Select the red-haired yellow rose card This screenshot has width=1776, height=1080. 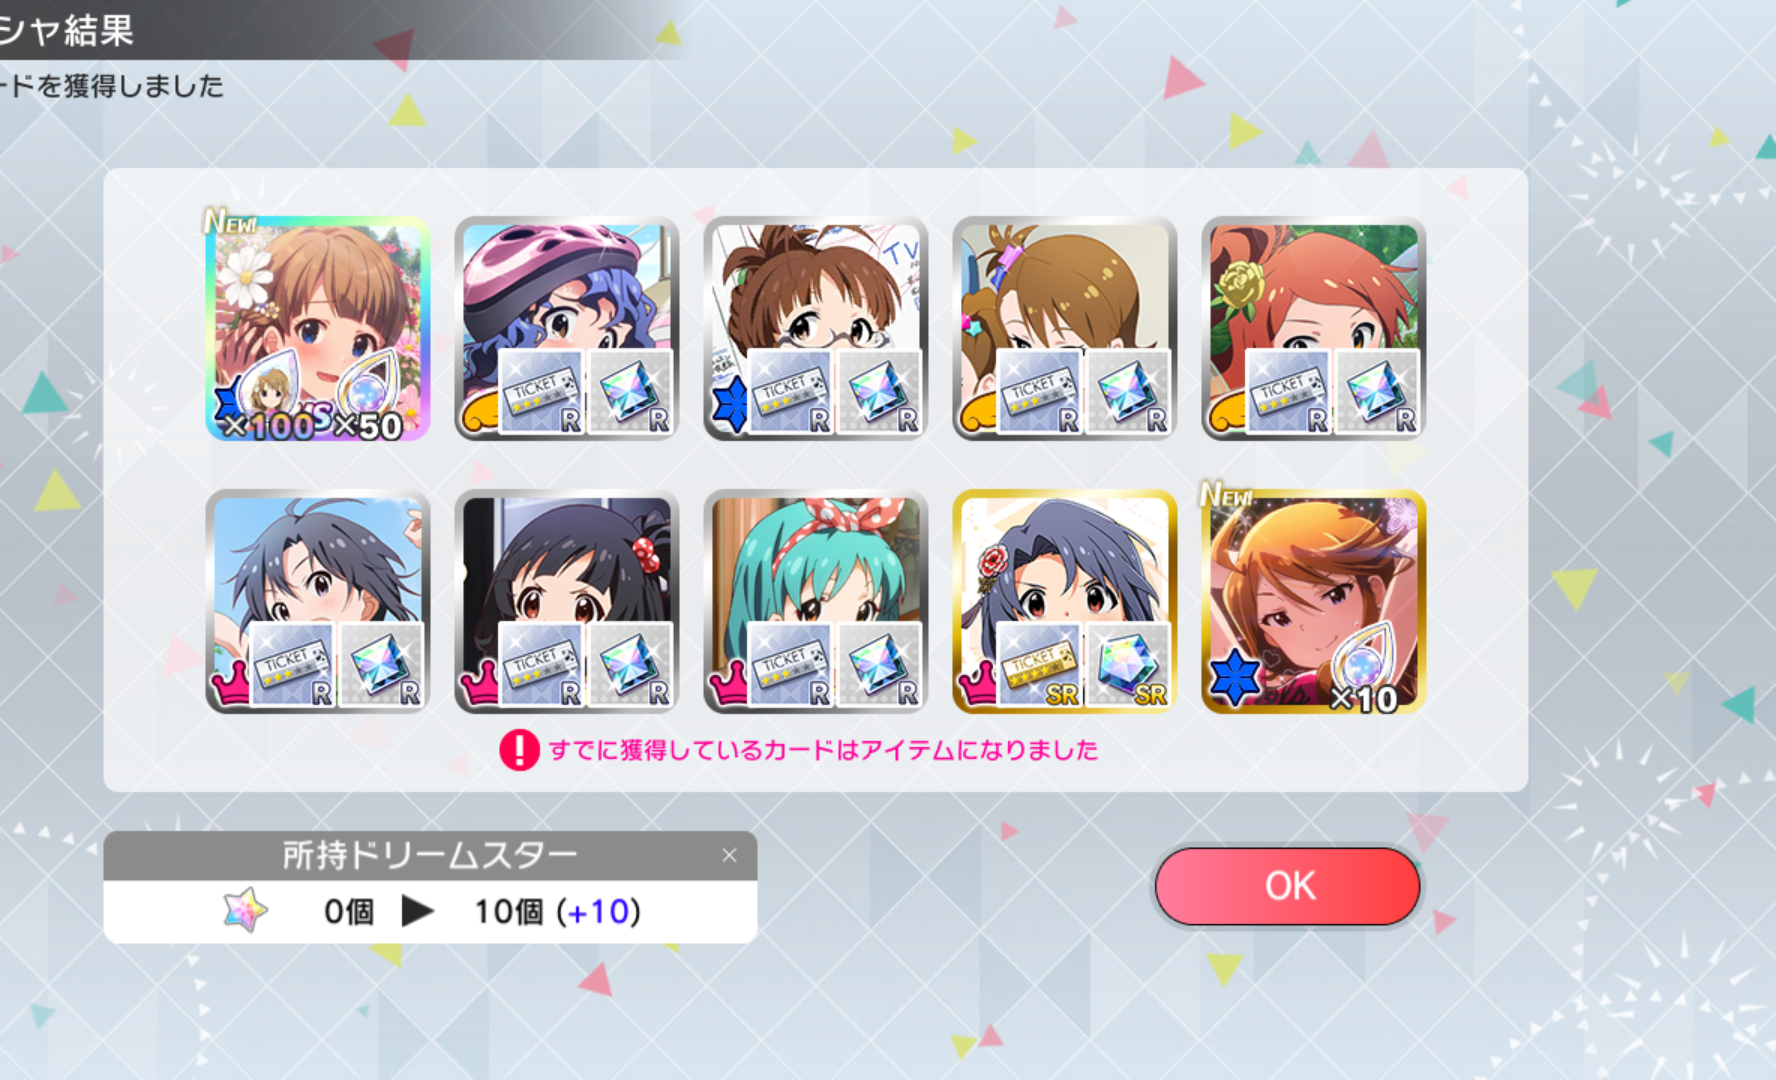click(1314, 329)
